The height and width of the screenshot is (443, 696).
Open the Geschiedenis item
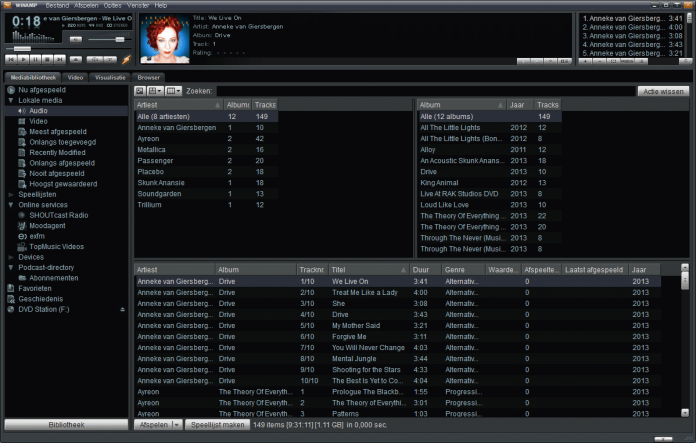click(x=40, y=299)
